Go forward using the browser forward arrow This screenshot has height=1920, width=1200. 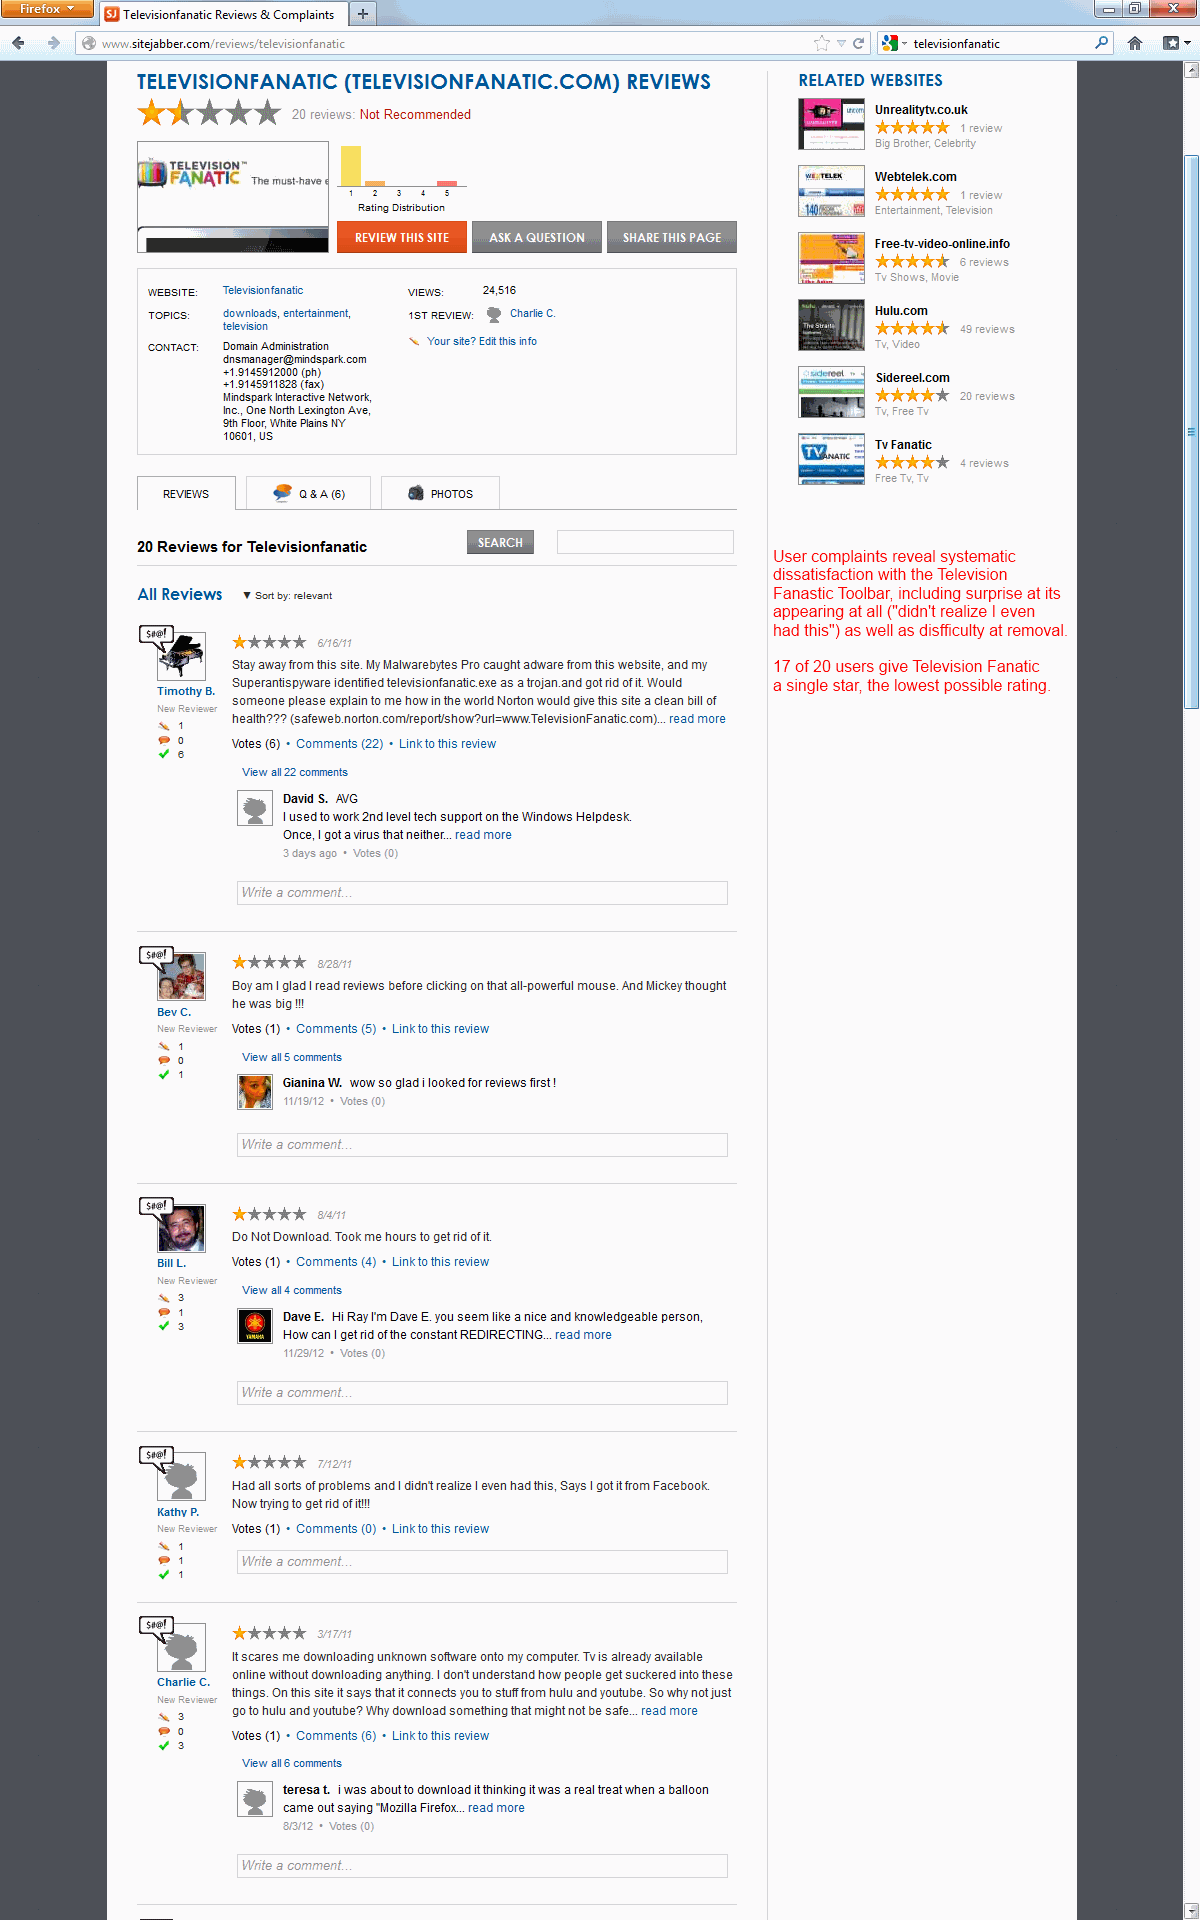(53, 43)
